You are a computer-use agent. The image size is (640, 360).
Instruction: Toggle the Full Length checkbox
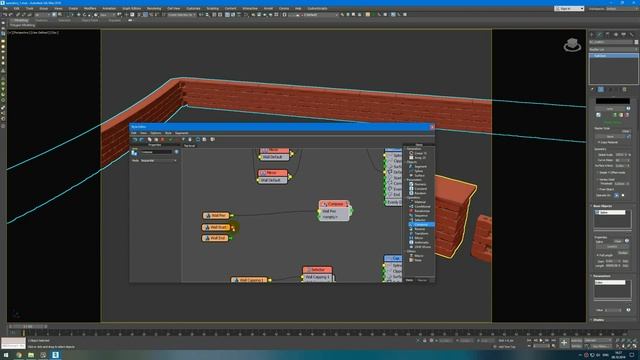coord(598,256)
